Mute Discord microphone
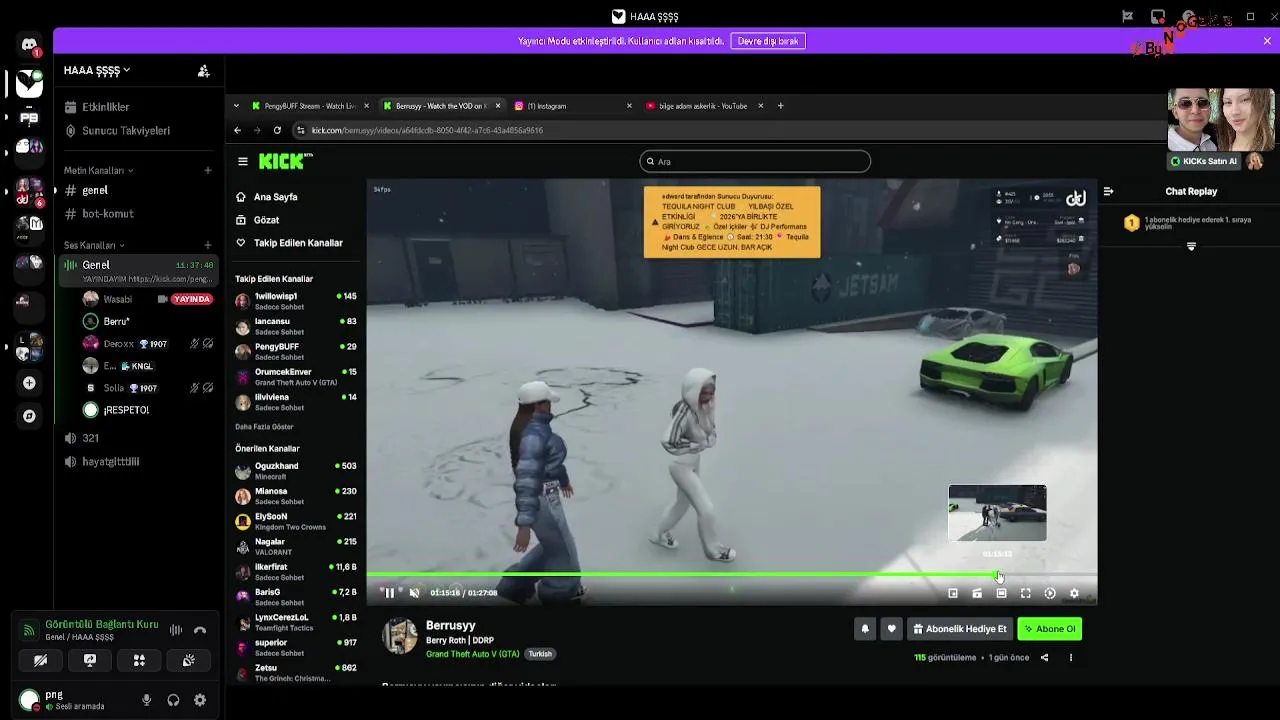This screenshot has height=720, width=1280. pos(147,700)
